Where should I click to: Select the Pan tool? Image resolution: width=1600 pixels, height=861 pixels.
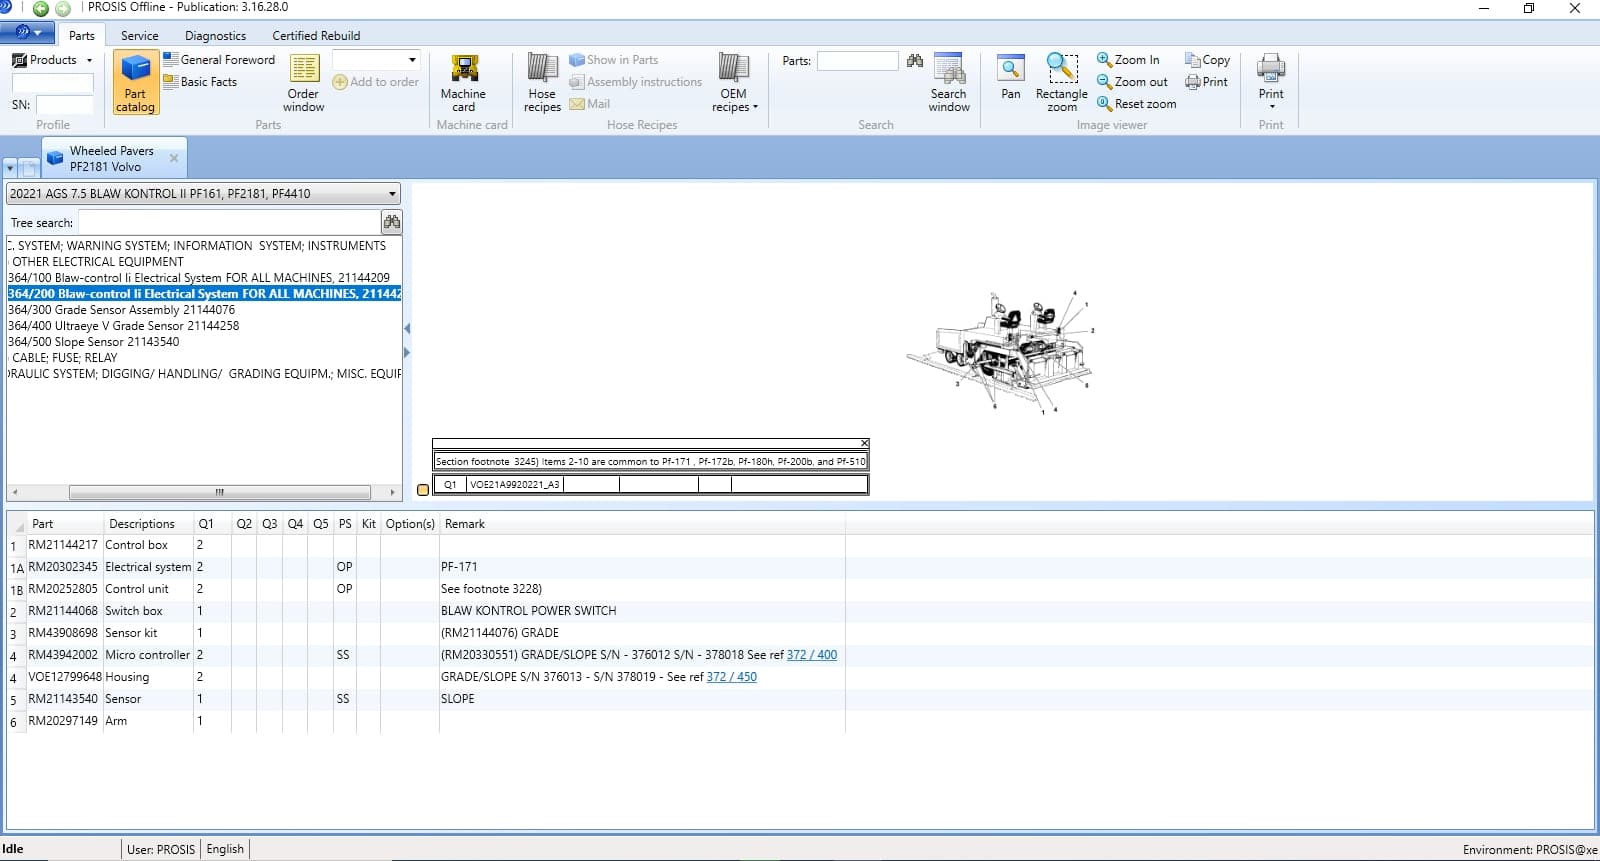pyautogui.click(x=1011, y=77)
